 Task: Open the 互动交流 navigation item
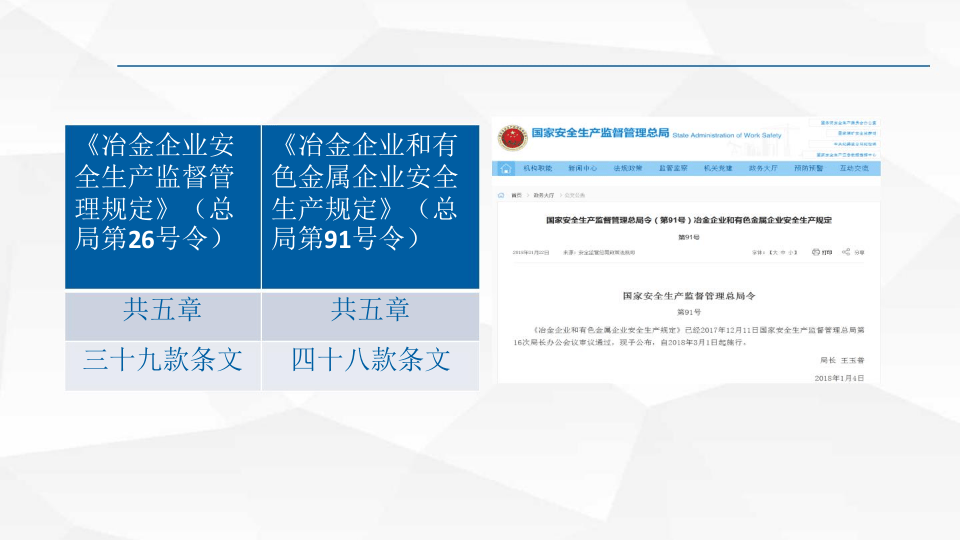point(853,168)
